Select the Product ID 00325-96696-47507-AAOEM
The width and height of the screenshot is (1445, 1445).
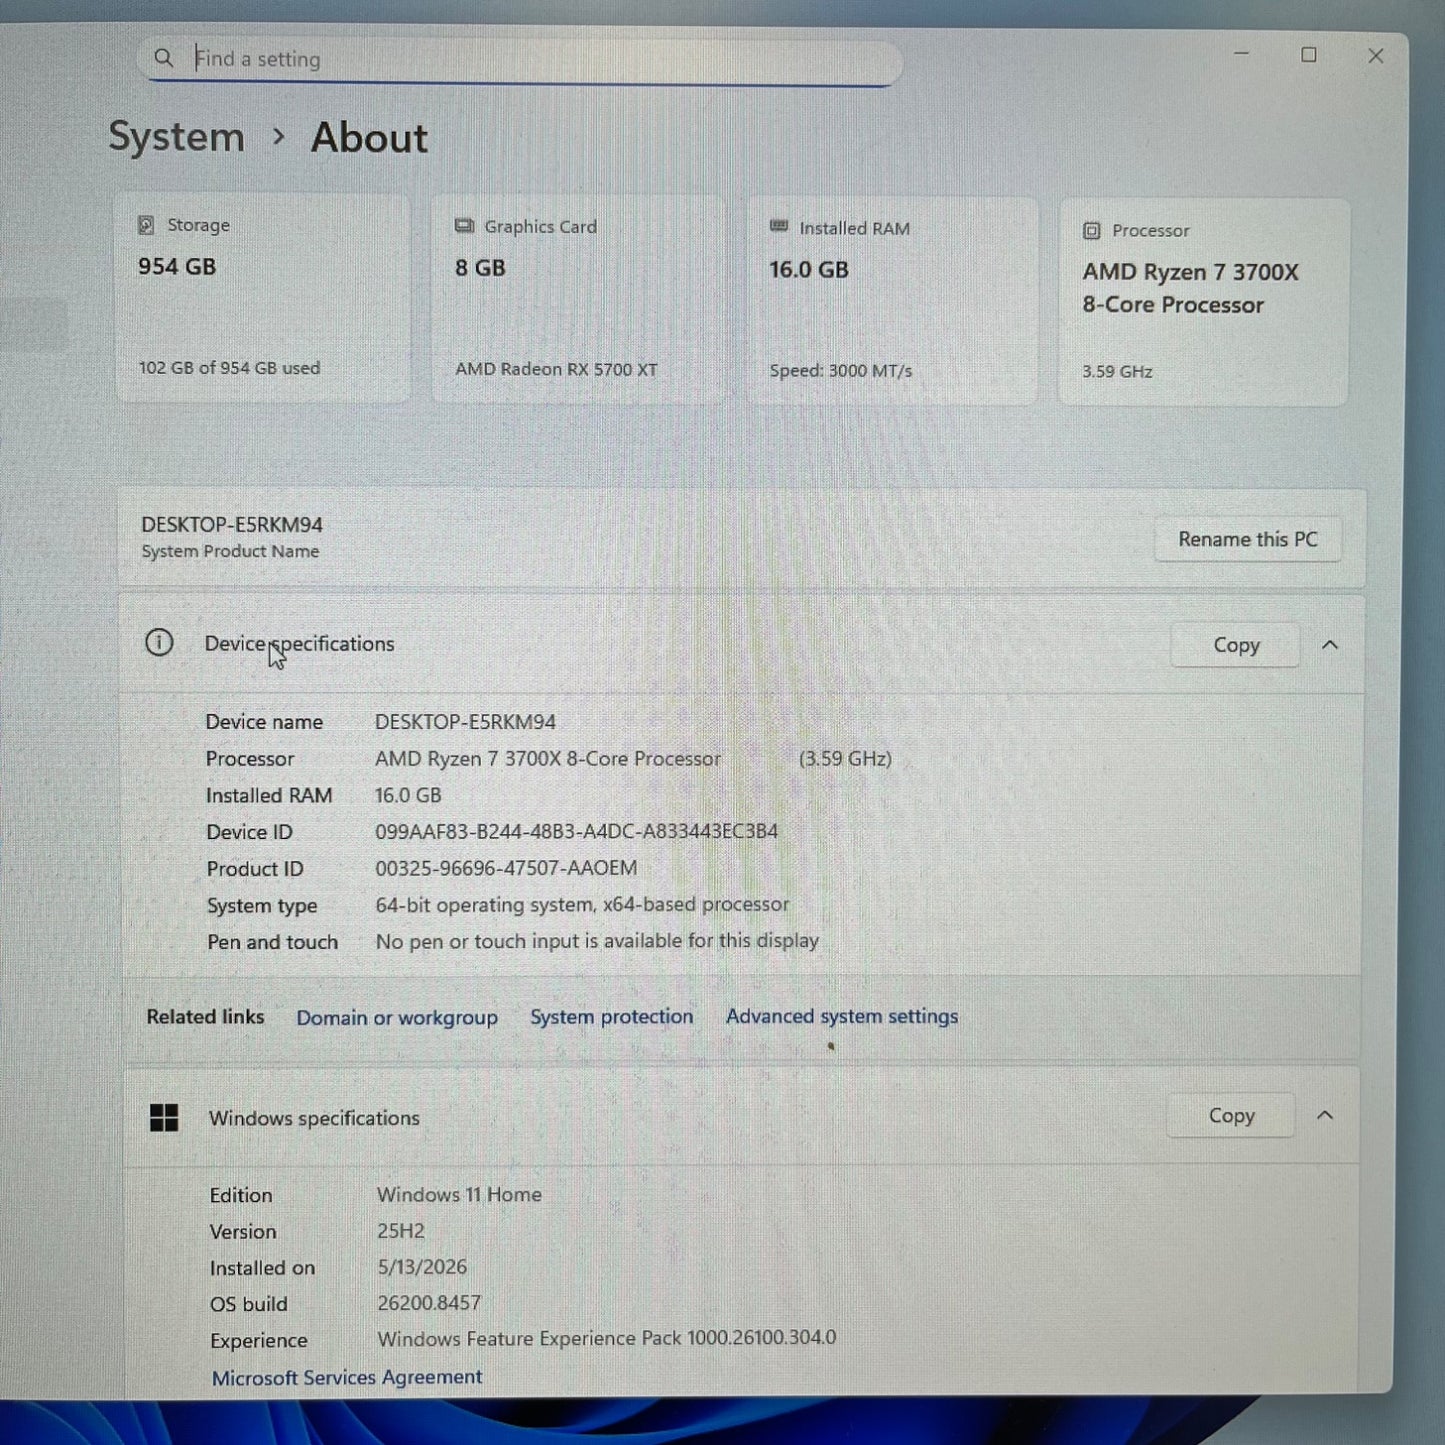pos(506,868)
